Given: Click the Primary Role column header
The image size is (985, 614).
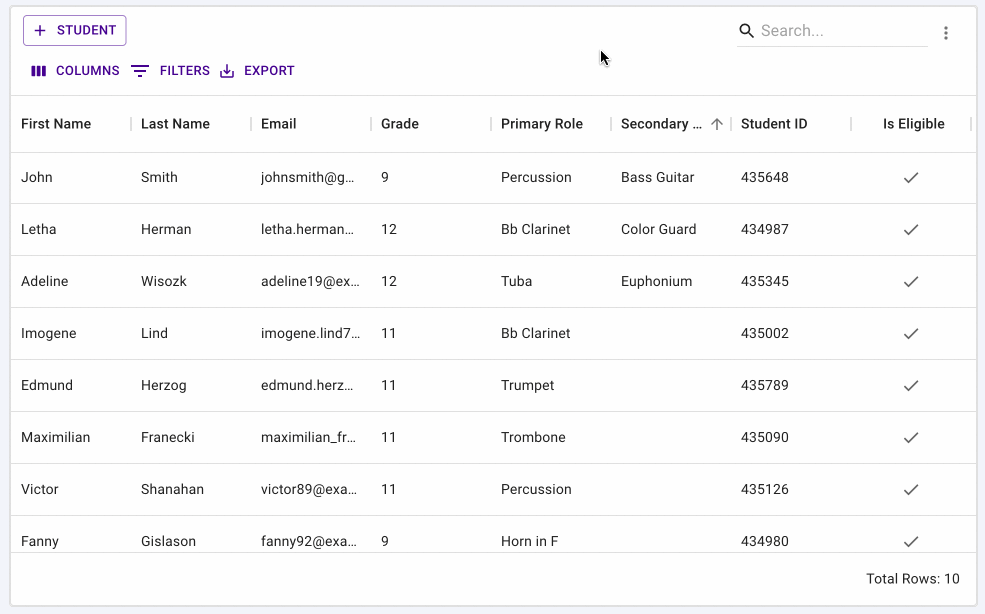Looking at the screenshot, I should pyautogui.click(x=542, y=124).
